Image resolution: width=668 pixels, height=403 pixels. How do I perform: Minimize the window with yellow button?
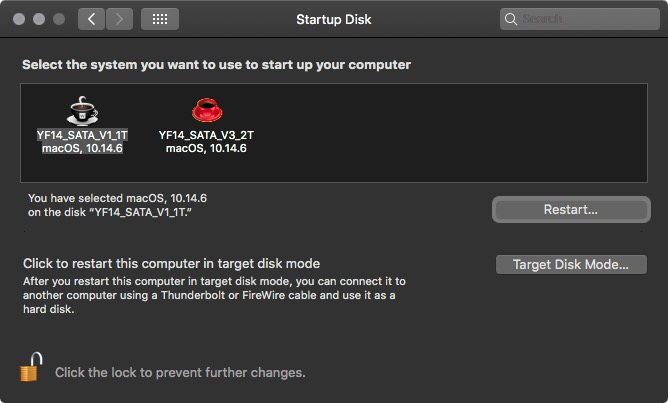point(40,19)
